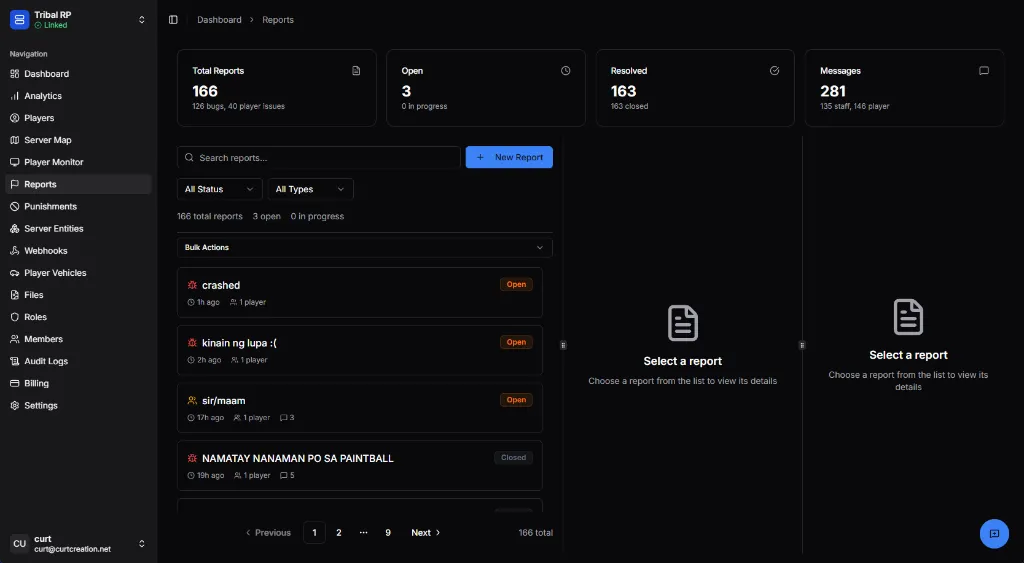Click the right panel resize handle
Image resolution: width=1024 pixels, height=563 pixels.
(x=802, y=345)
